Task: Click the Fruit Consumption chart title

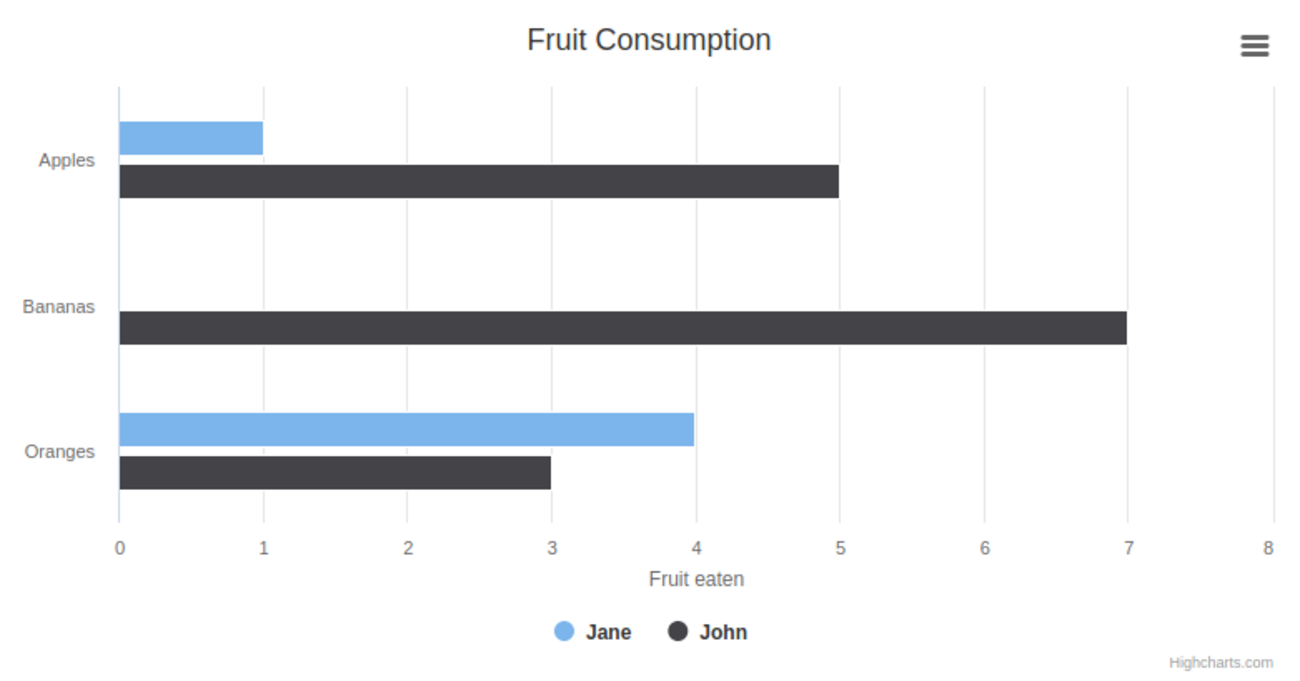Action: [x=649, y=40]
